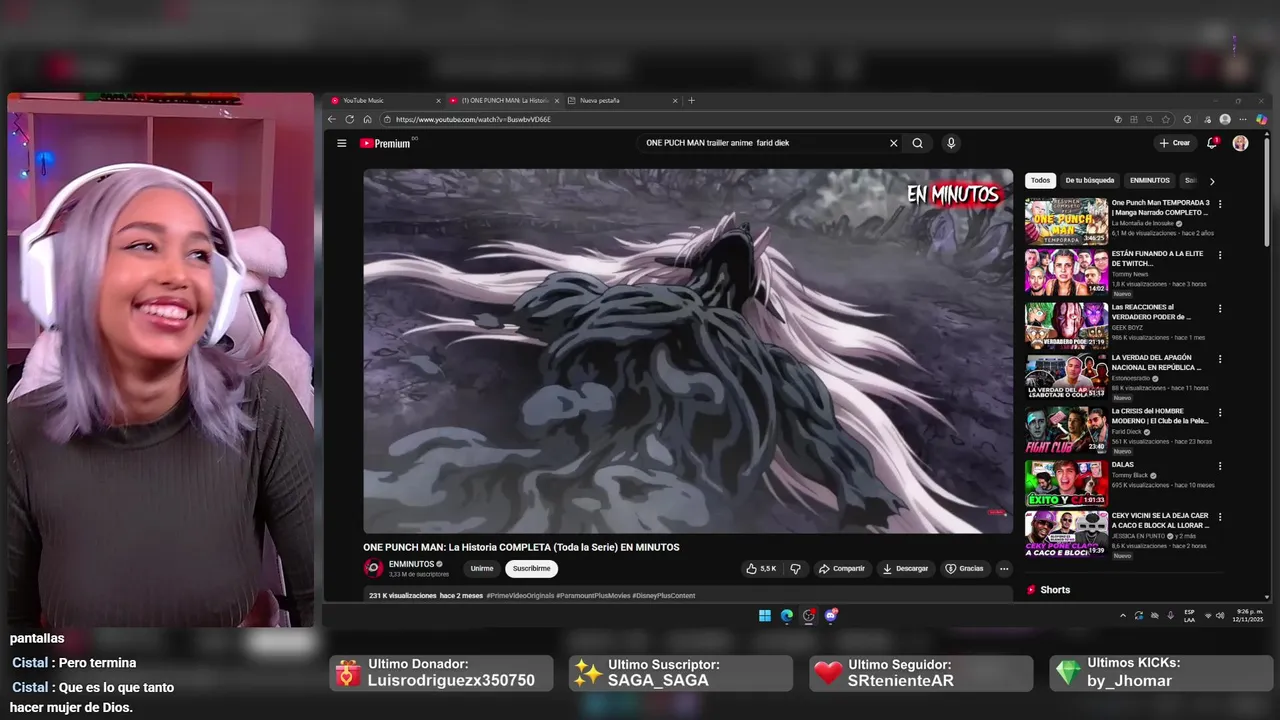
Task: Open Edge from the Windows taskbar
Action: point(787,615)
